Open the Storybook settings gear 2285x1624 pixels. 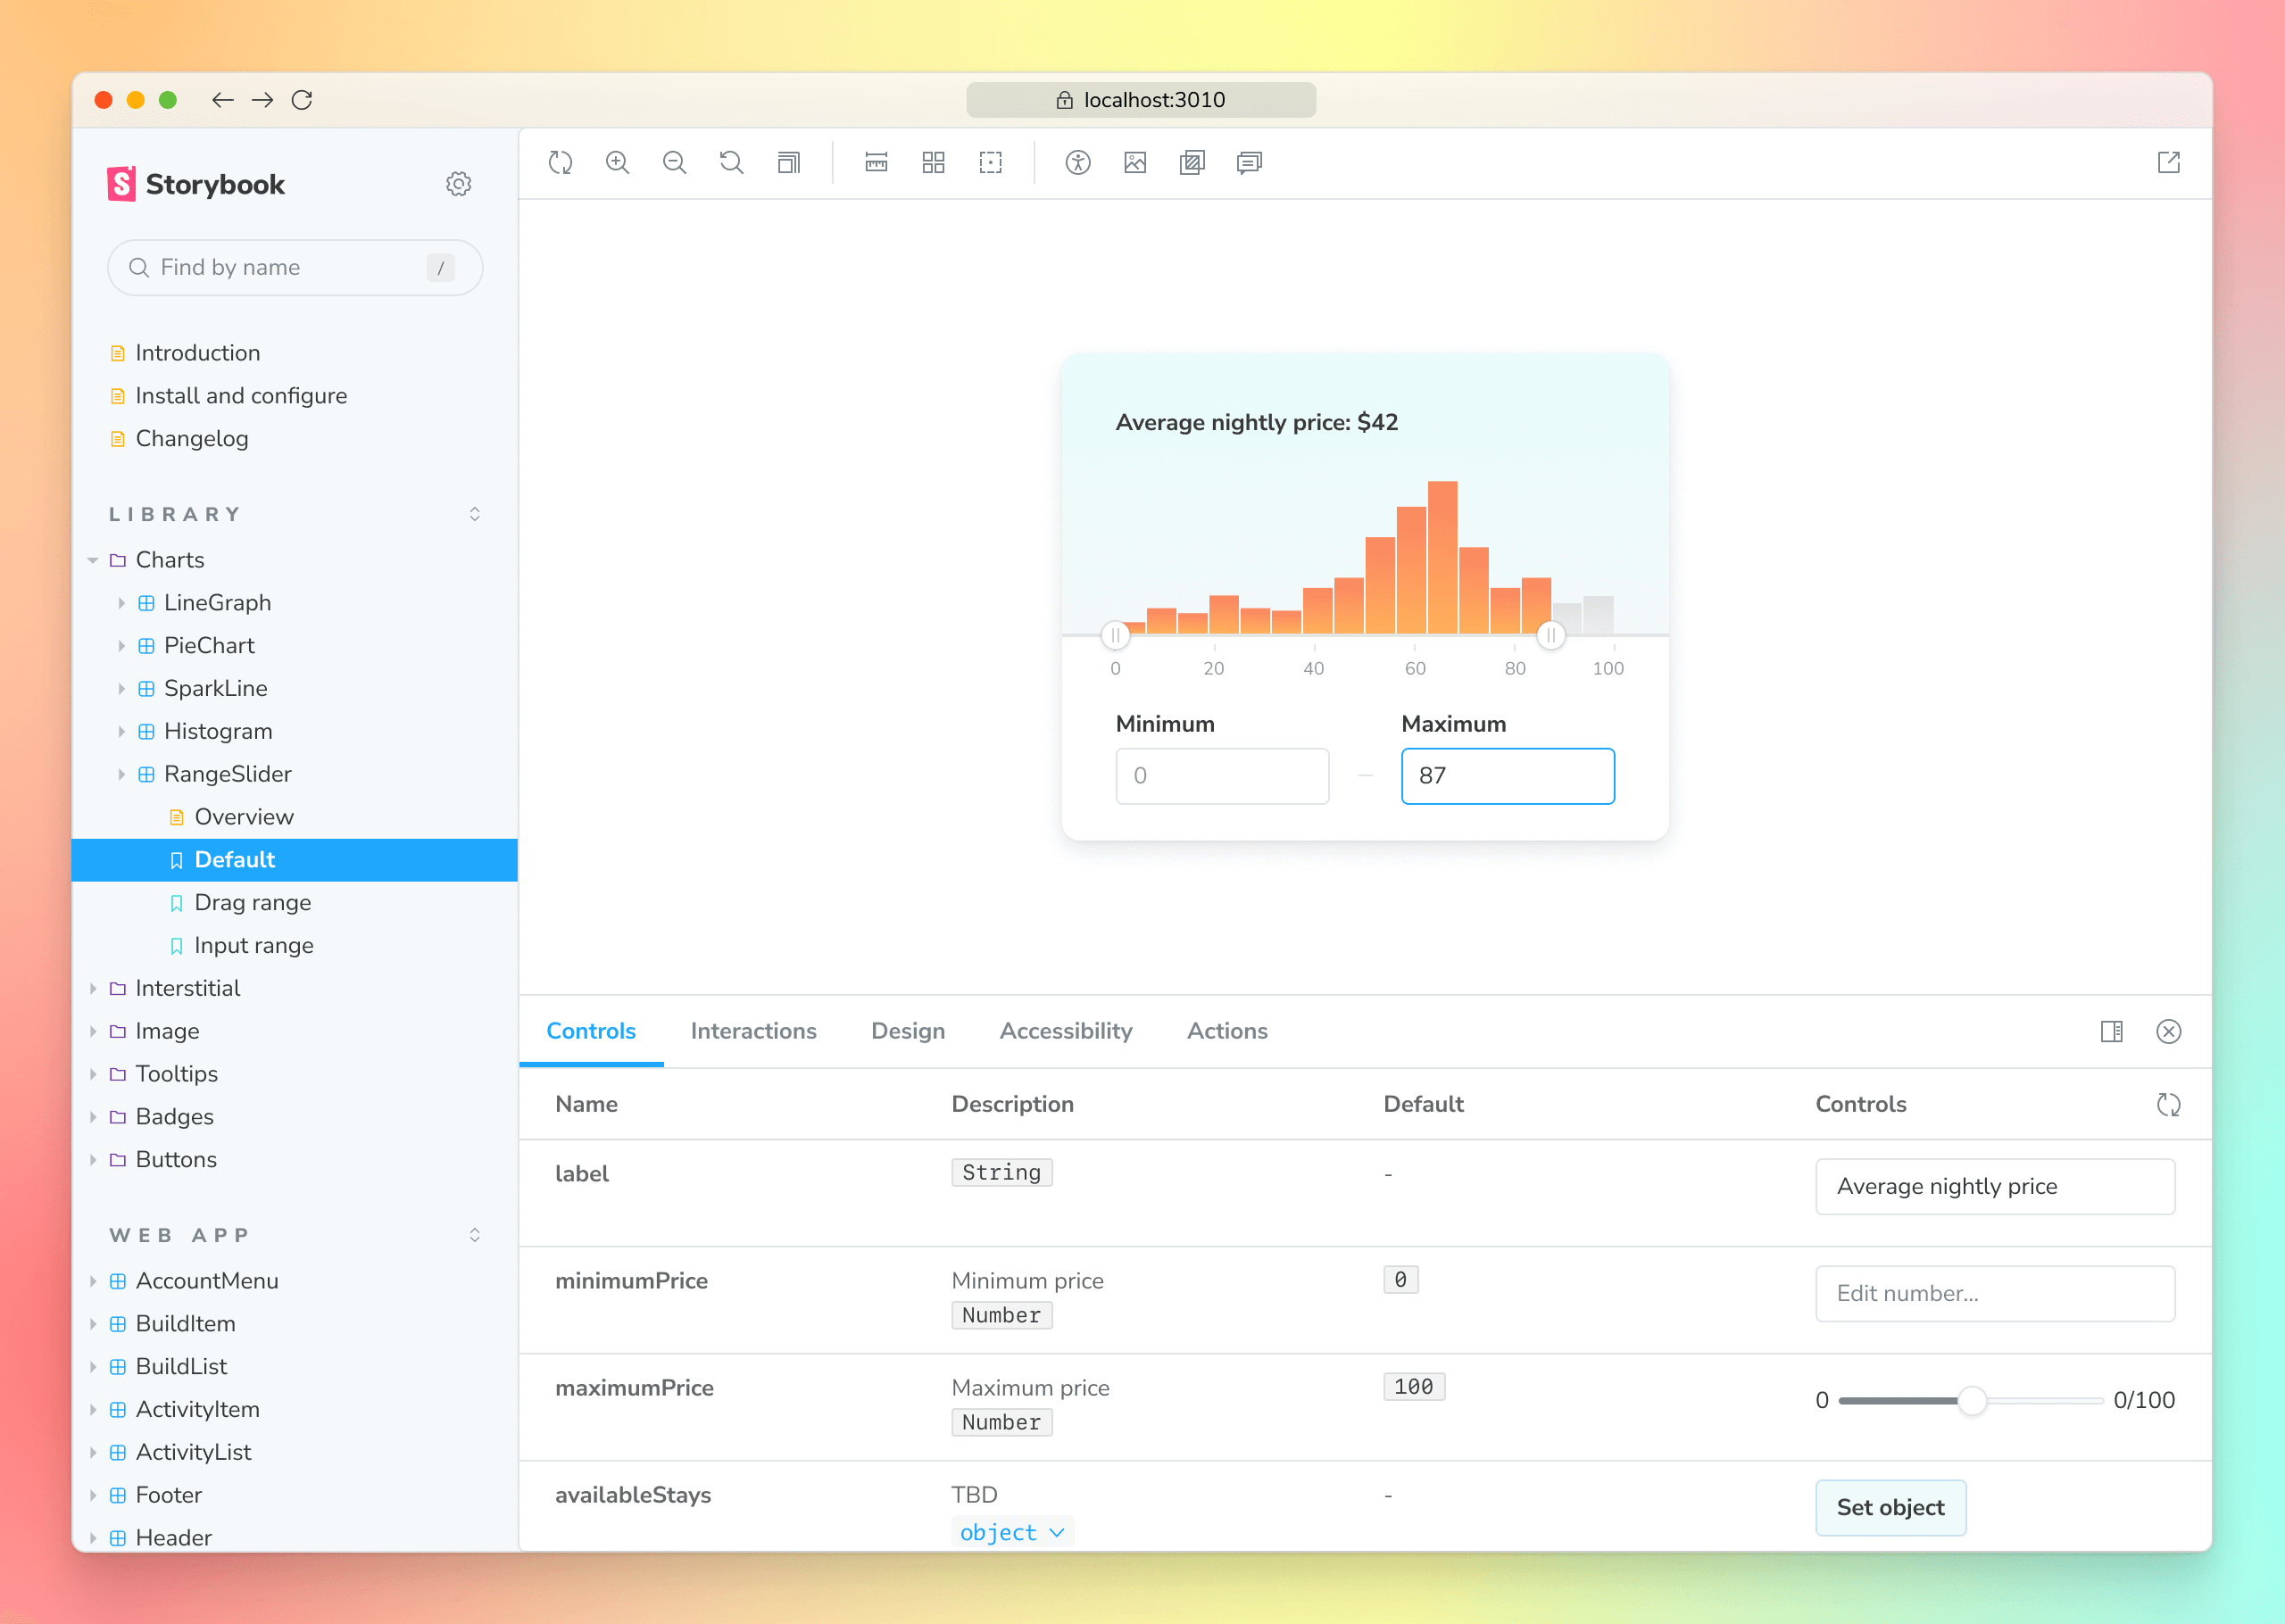click(x=458, y=183)
